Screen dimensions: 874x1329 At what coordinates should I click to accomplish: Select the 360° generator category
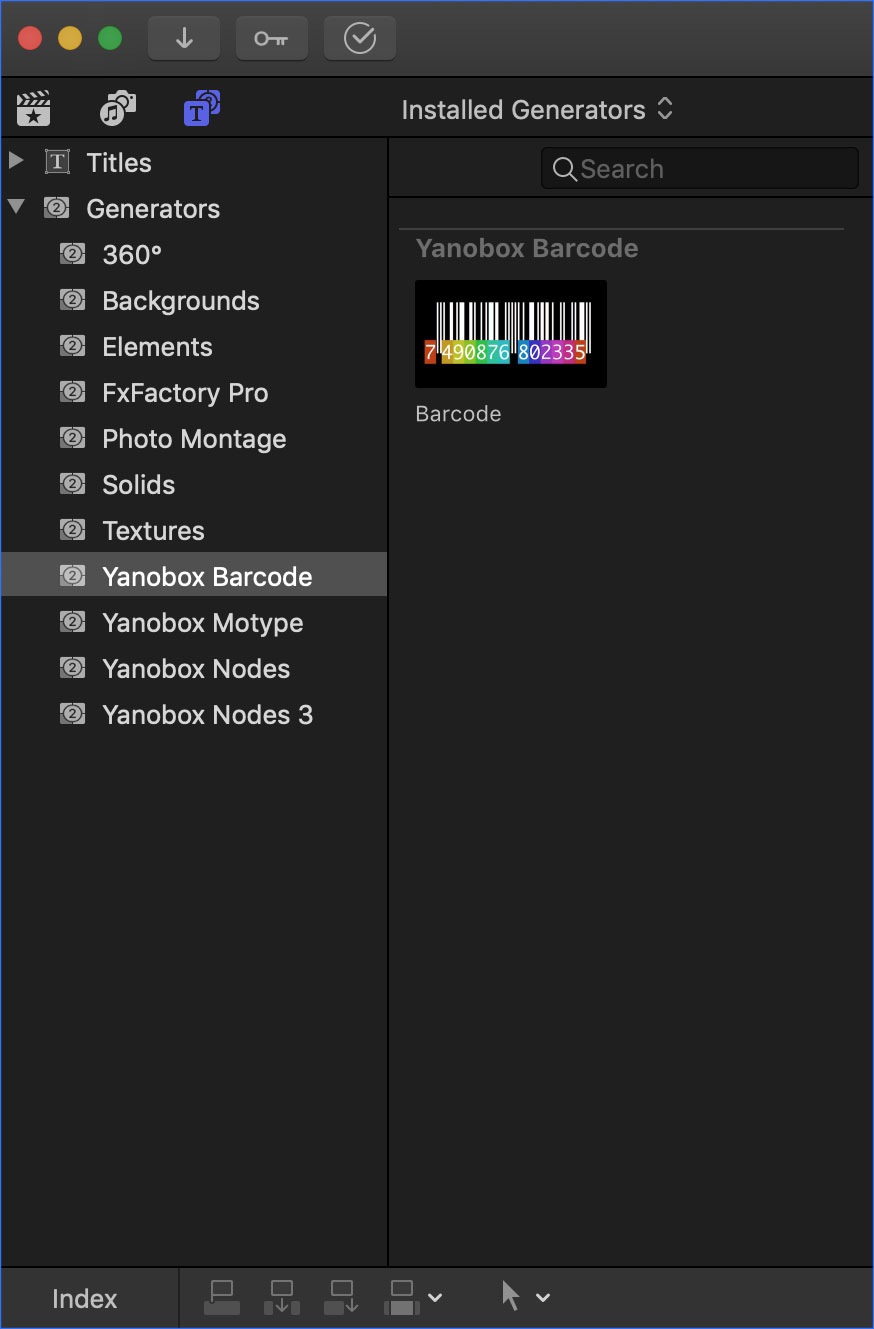tap(132, 255)
